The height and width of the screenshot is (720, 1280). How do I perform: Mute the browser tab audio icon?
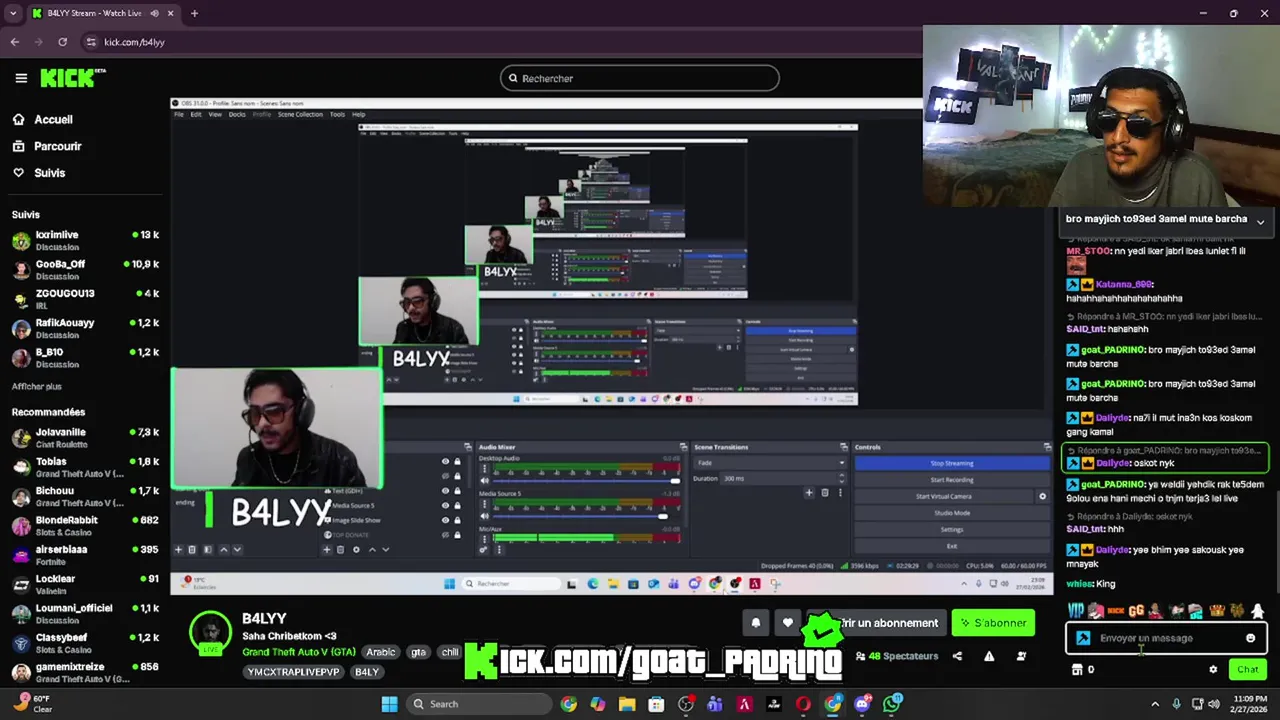[155, 13]
